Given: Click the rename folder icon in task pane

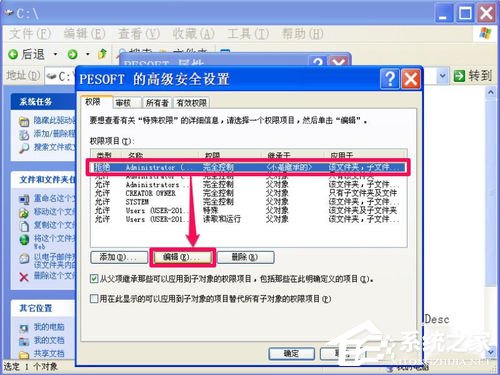Looking at the screenshot, I should pyautogui.click(x=24, y=200).
